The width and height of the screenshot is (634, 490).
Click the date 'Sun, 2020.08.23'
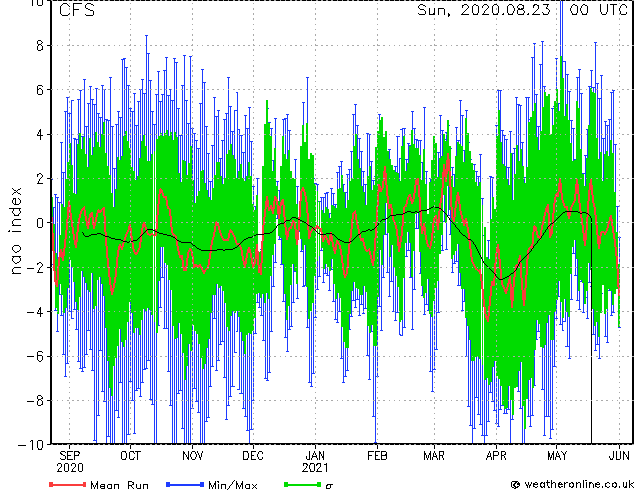pos(484,10)
